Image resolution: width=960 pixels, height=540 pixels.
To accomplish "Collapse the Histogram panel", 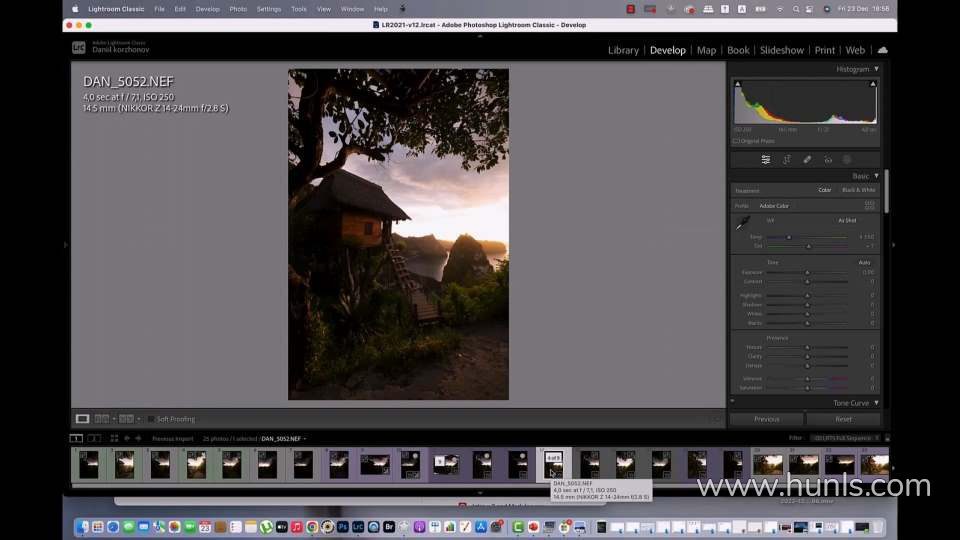I will (876, 70).
